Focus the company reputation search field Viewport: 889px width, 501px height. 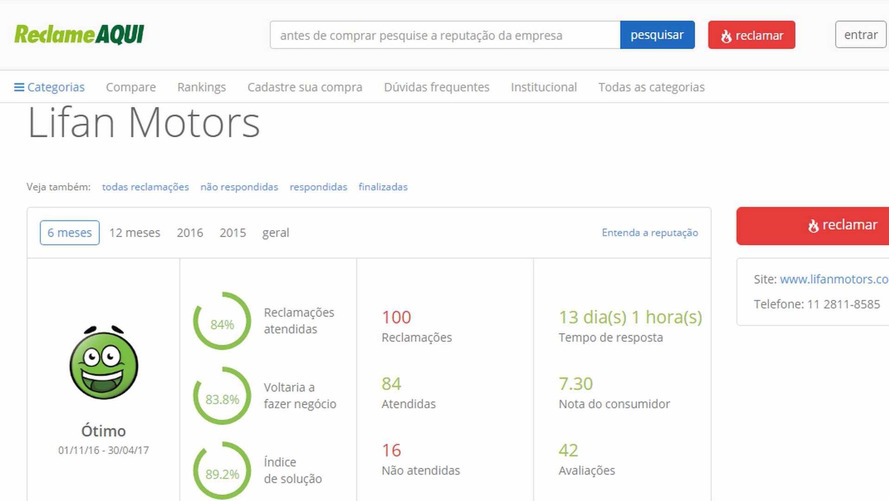[445, 35]
